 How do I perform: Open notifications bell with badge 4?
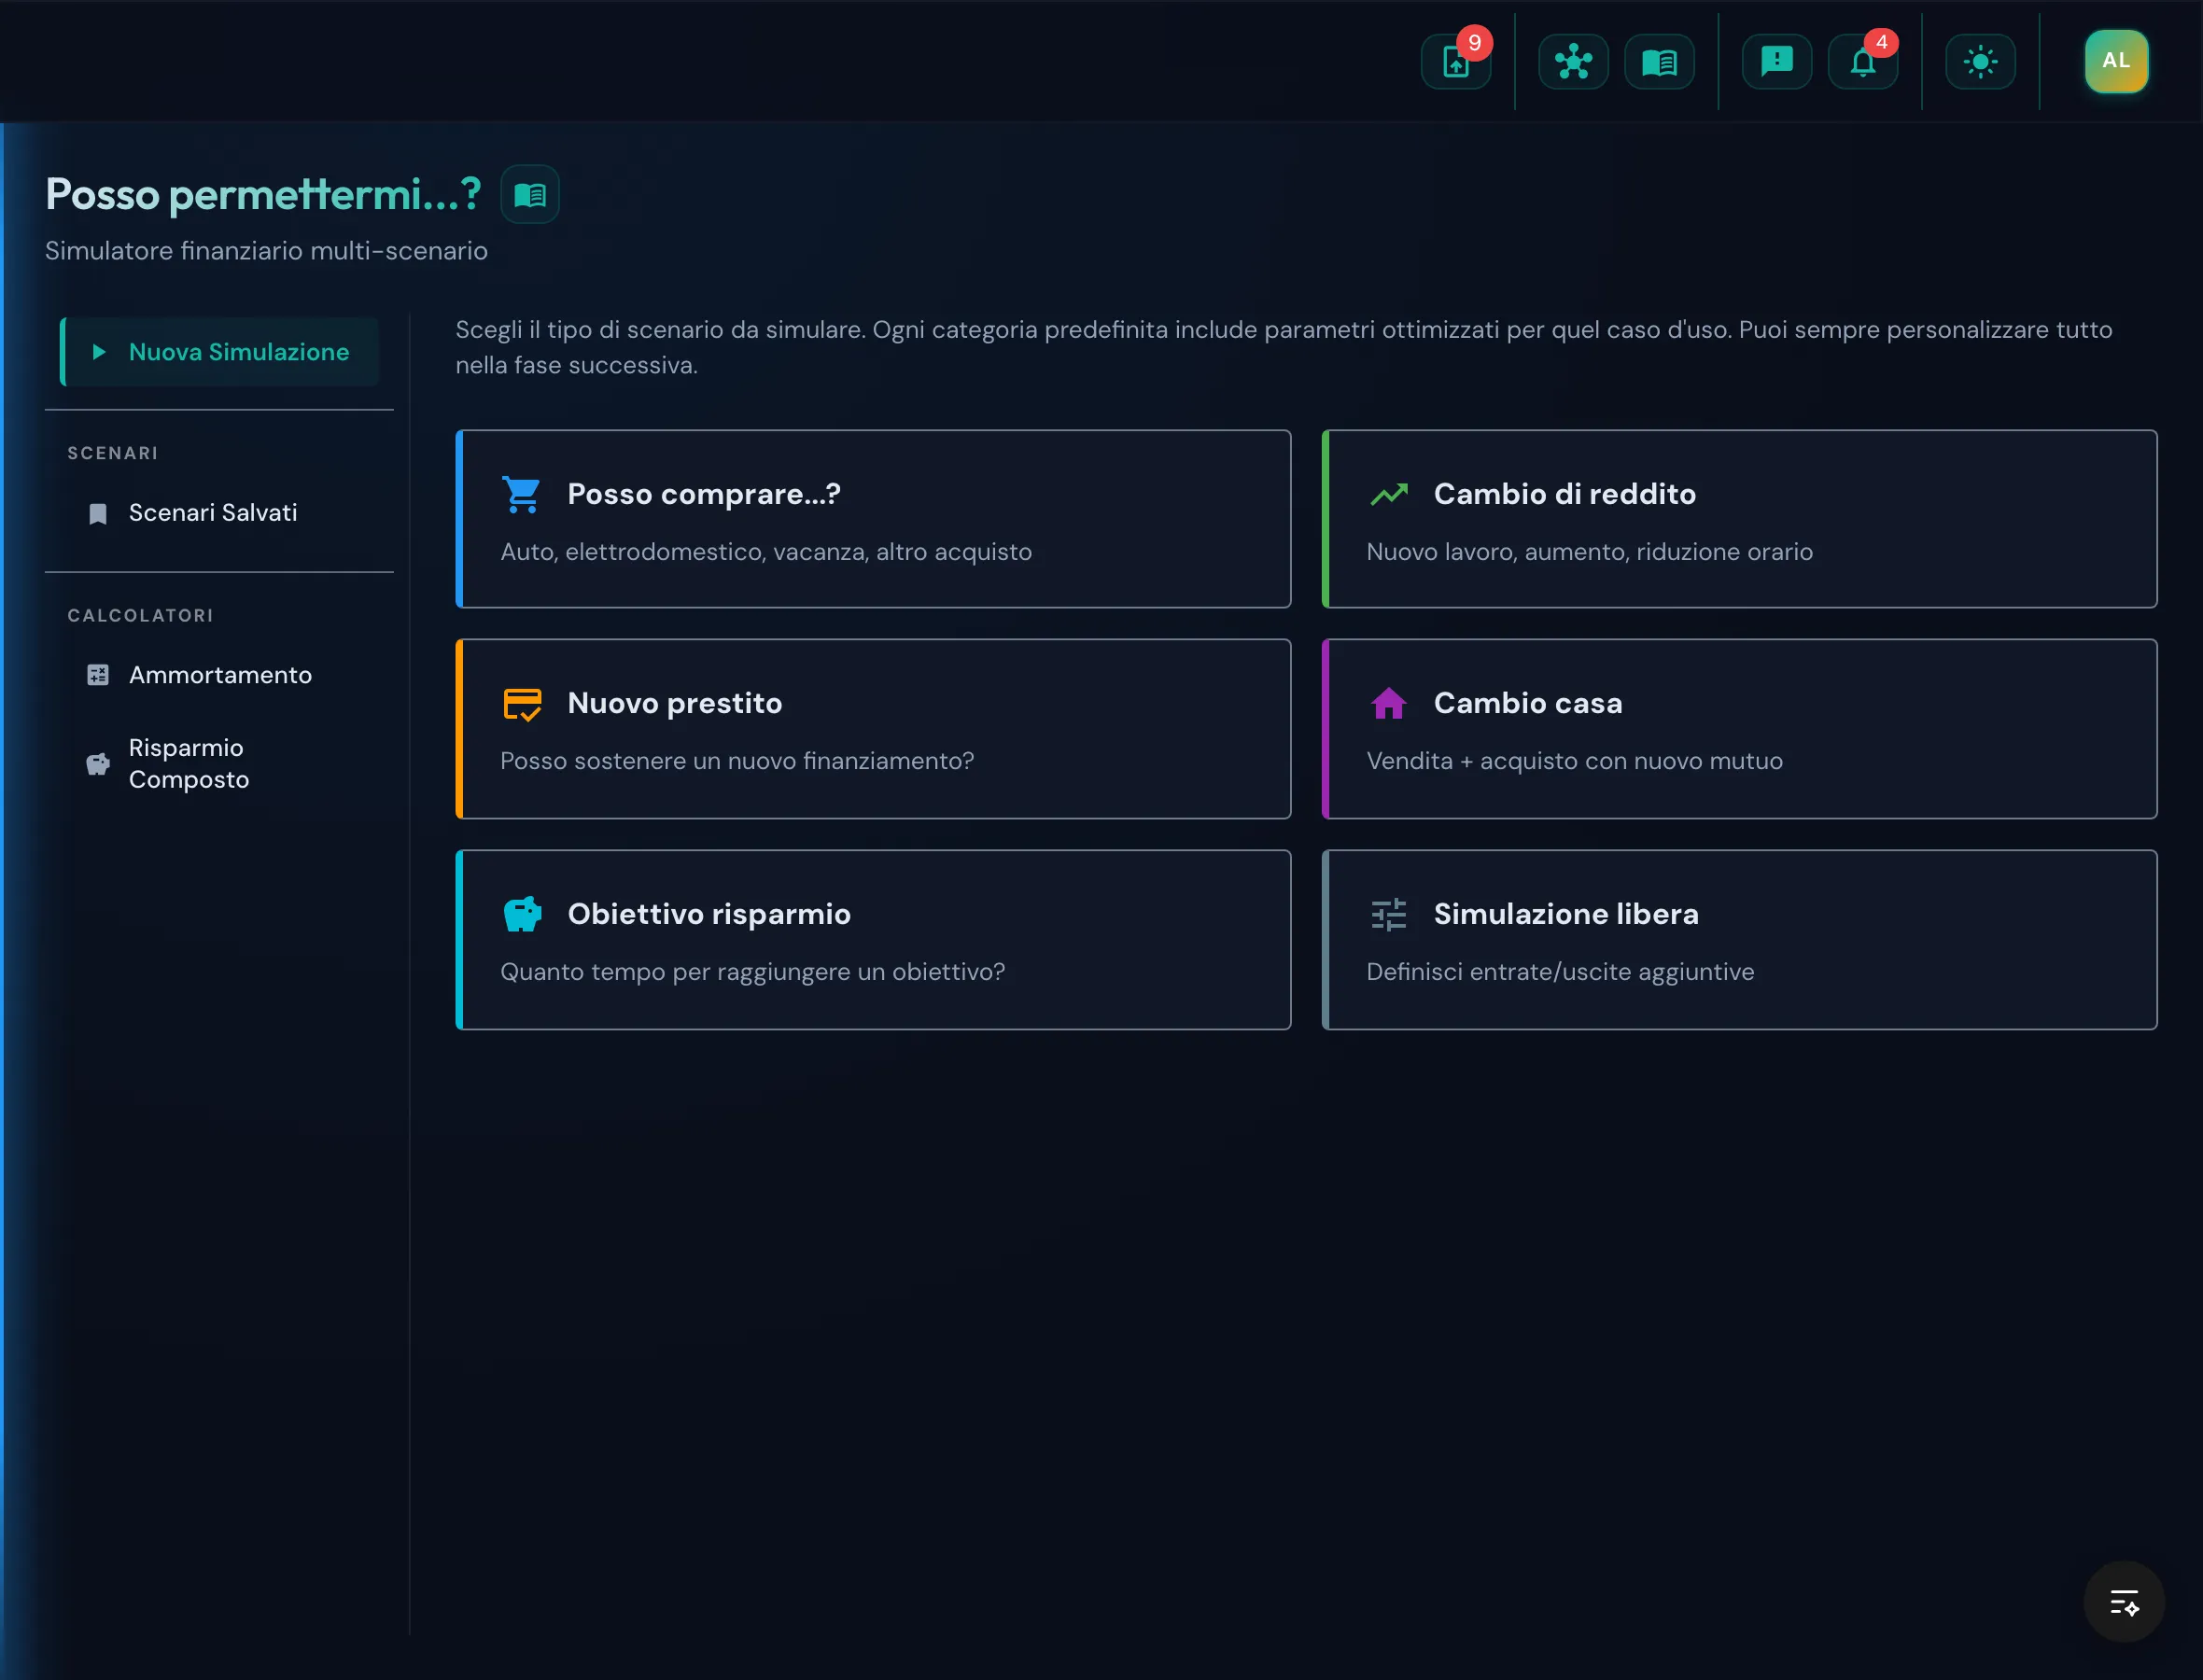(1862, 62)
